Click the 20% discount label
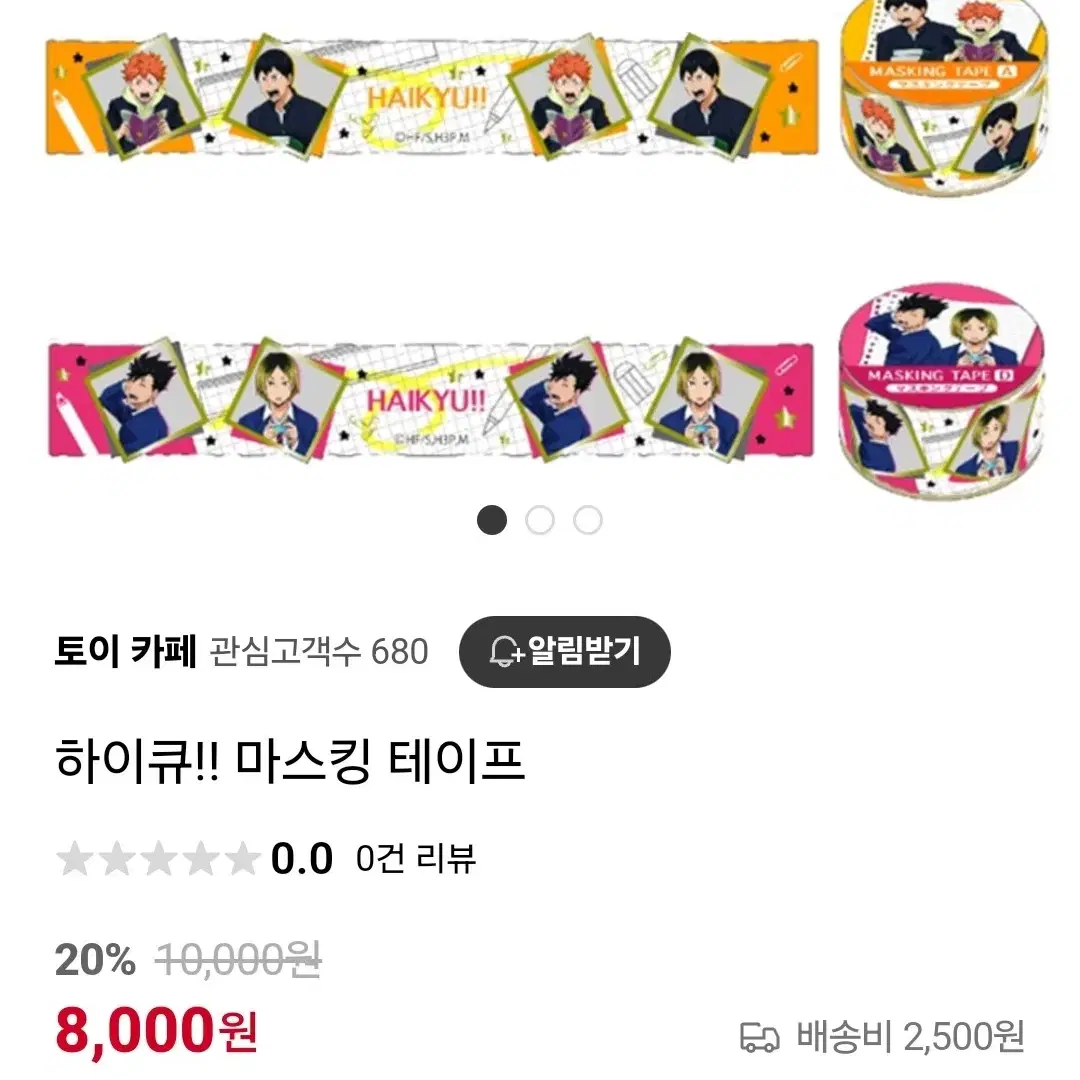The image size is (1080, 1080). tap(95, 959)
